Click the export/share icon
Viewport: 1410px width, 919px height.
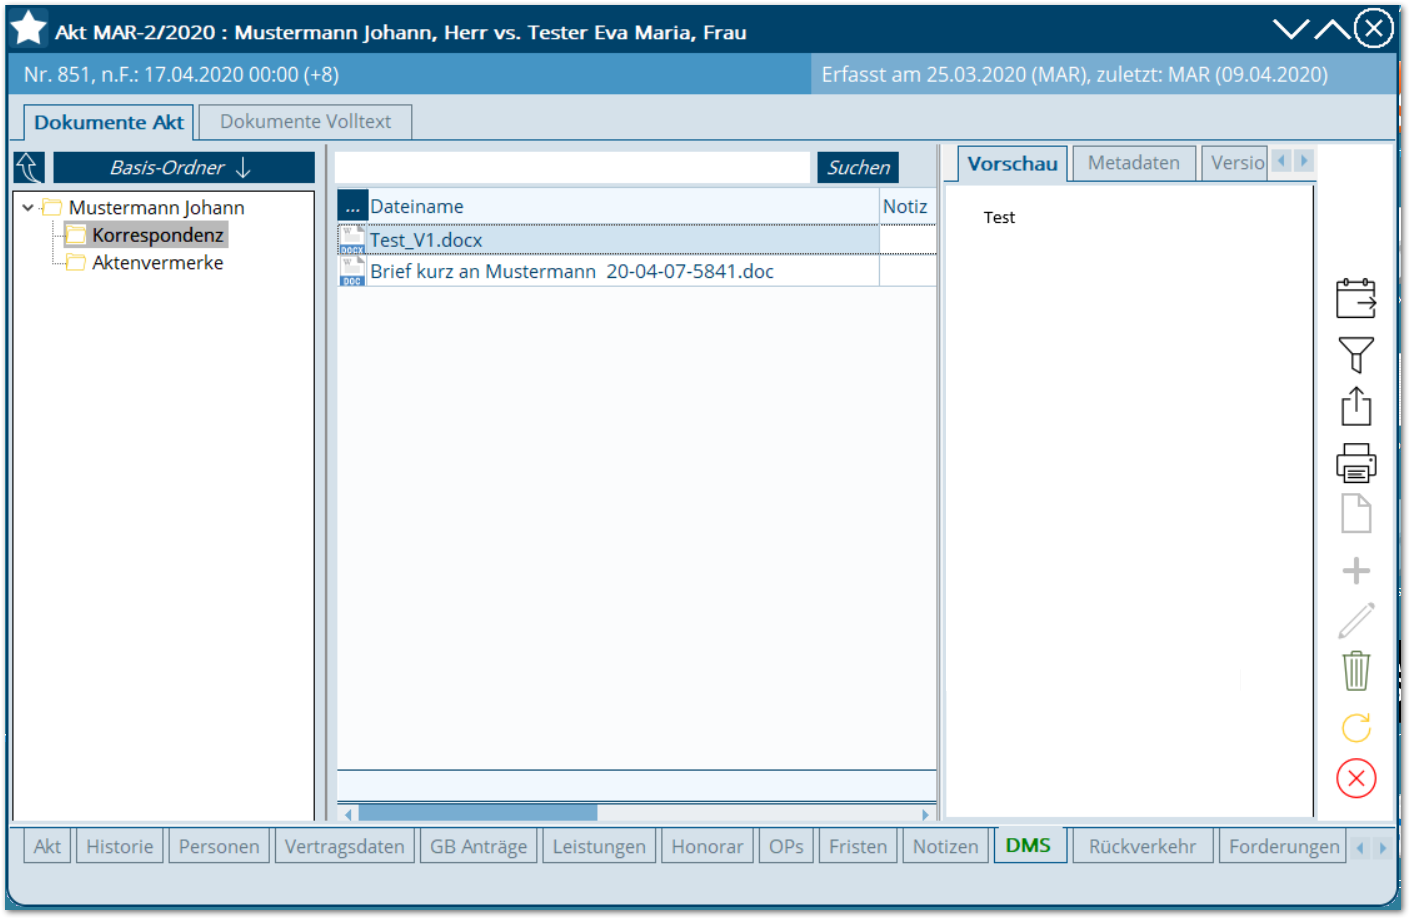click(1356, 406)
